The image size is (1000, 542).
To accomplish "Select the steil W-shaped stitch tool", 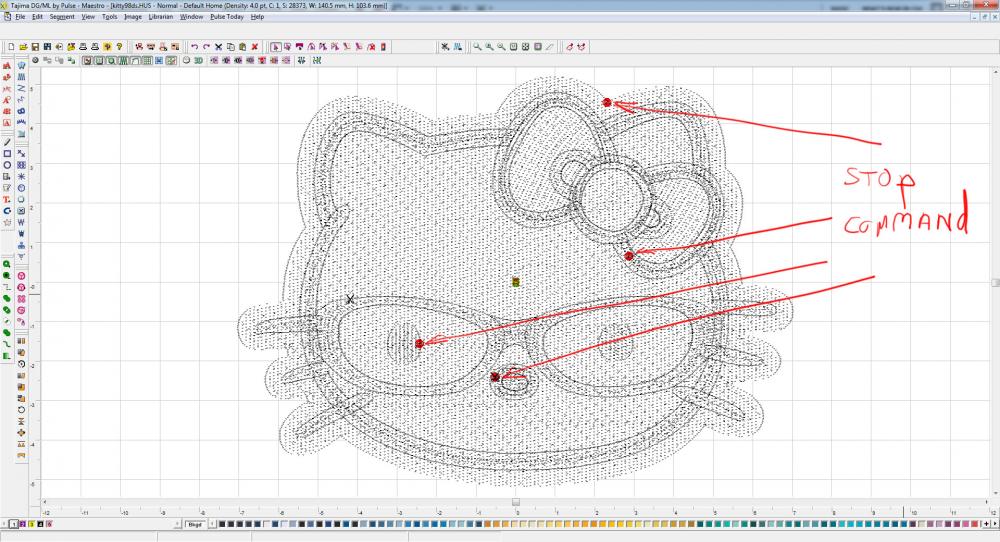I will coord(21,223).
